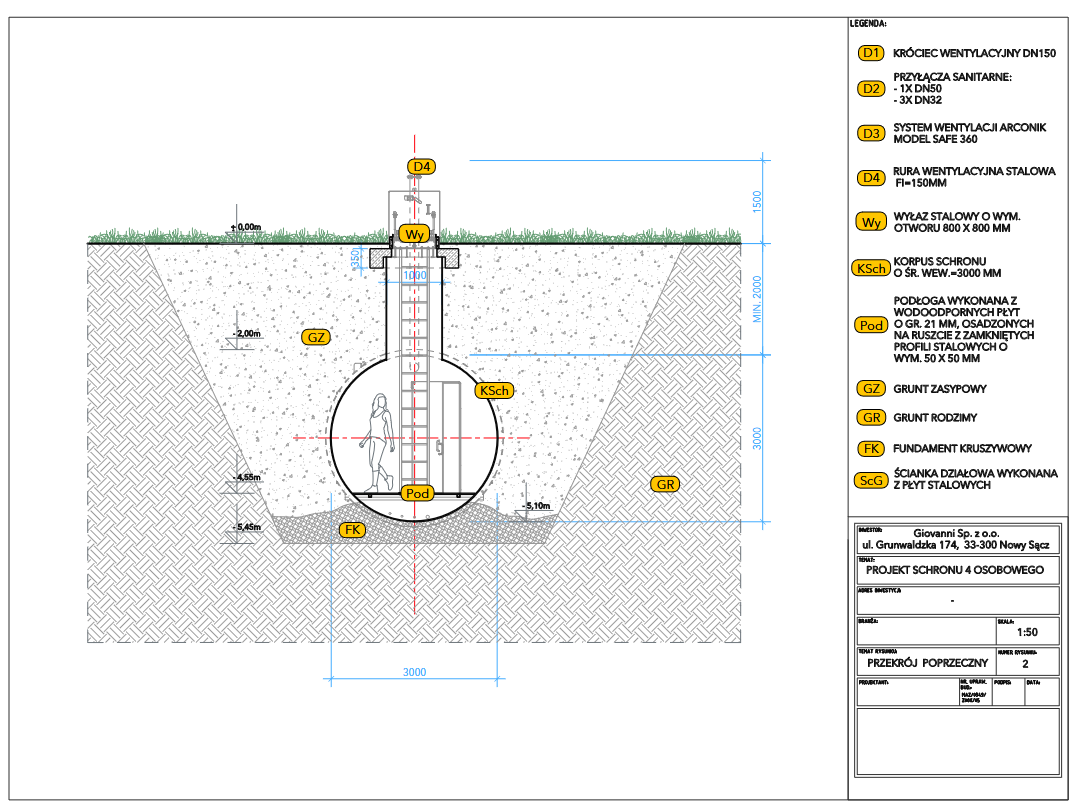Select the bottom 3000 width dimension text
1080x811 pixels.
point(414,671)
